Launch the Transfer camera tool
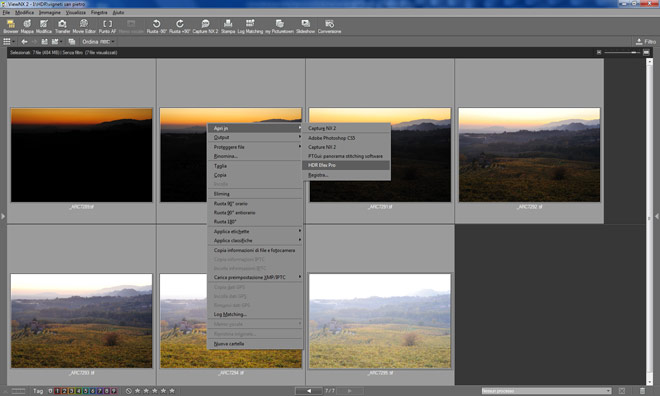The height and width of the screenshot is (396, 660). (62, 26)
